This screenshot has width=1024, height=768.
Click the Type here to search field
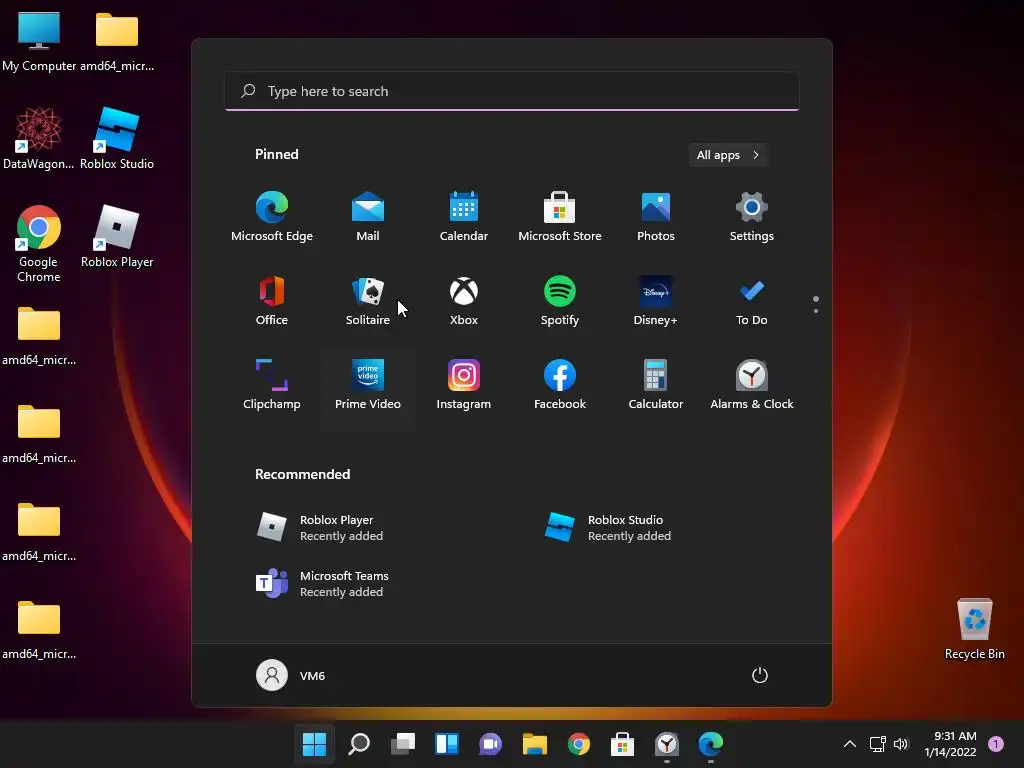coord(512,91)
